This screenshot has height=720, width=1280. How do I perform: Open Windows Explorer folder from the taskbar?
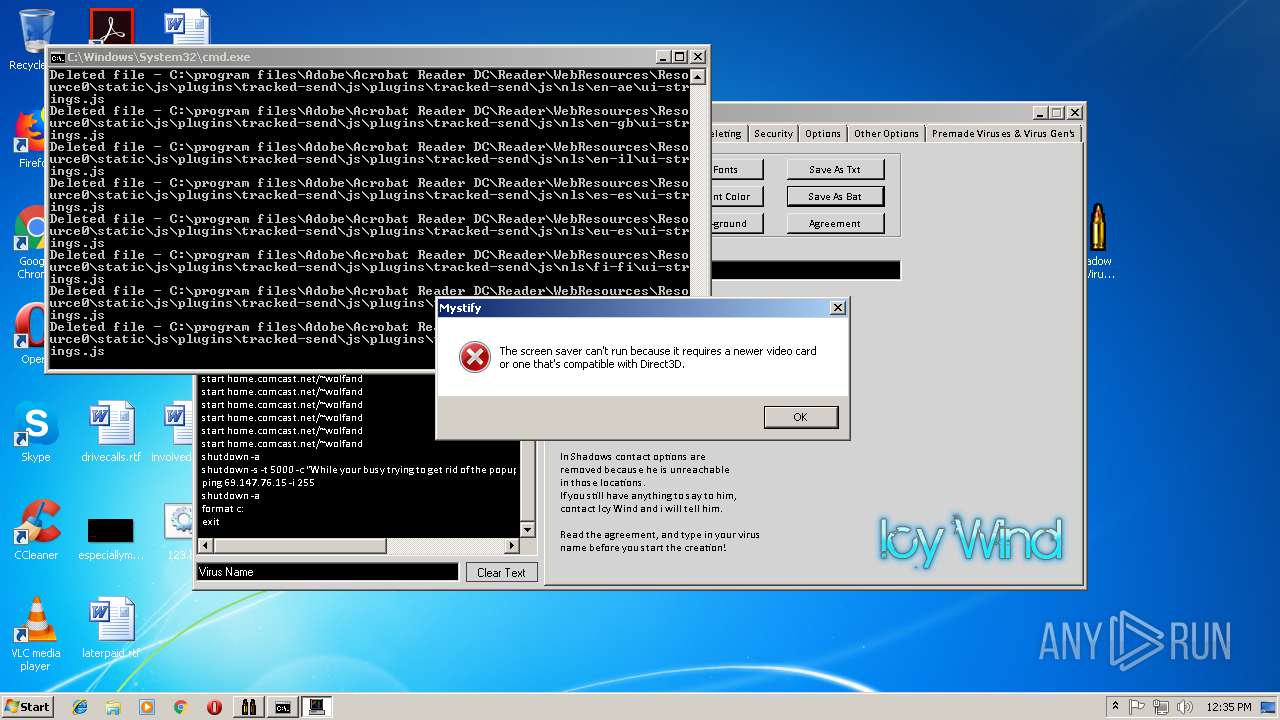[x=113, y=707]
